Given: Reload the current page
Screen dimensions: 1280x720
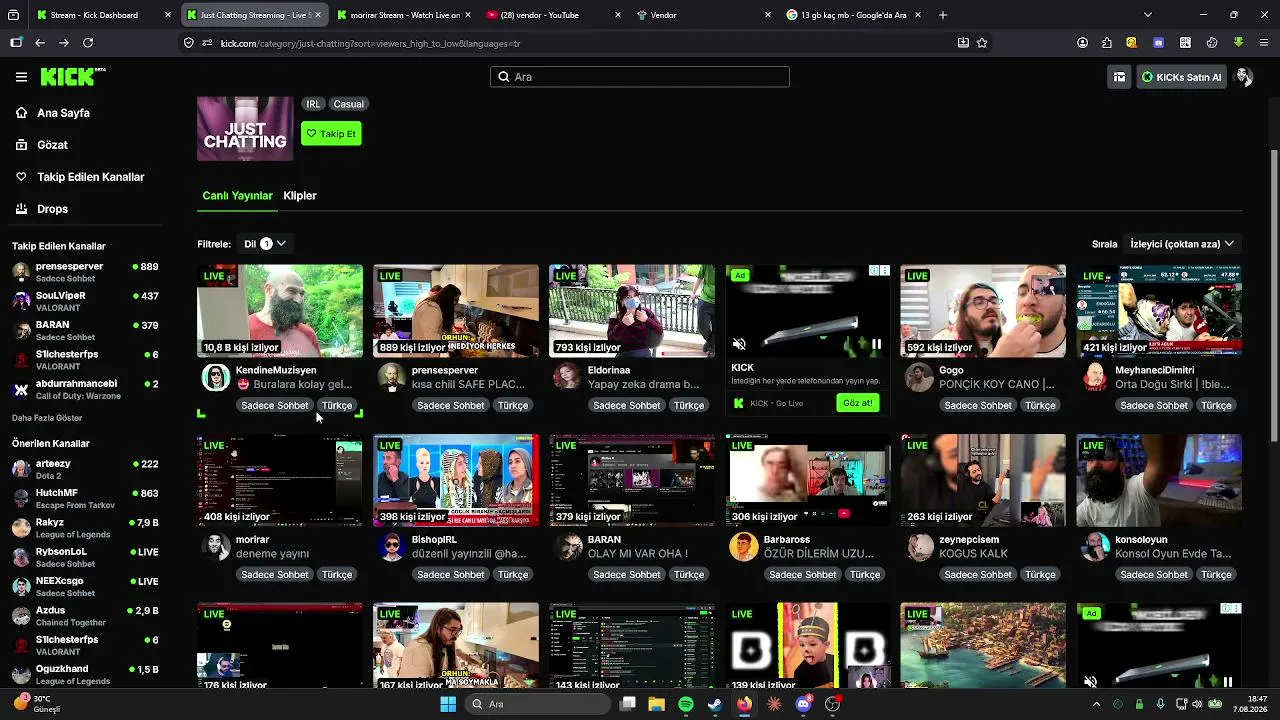Looking at the screenshot, I should (88, 43).
